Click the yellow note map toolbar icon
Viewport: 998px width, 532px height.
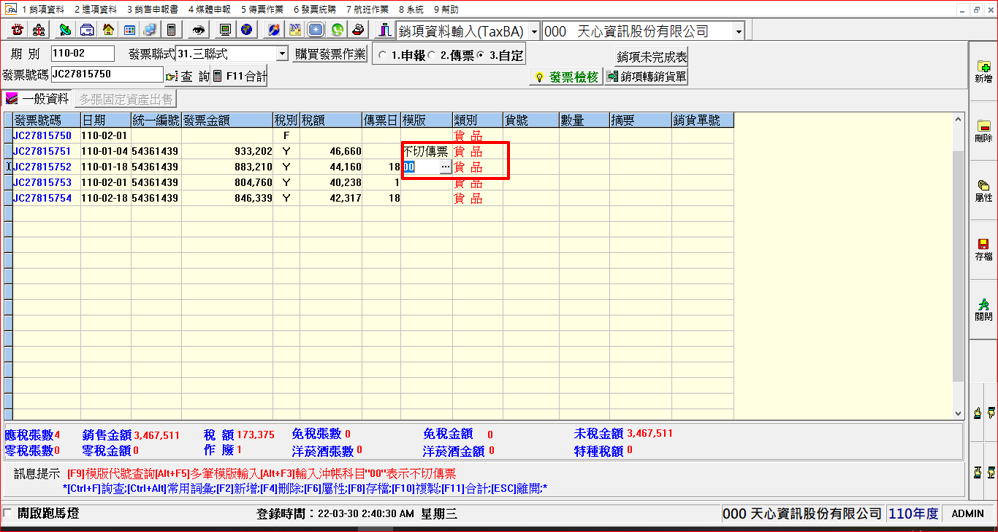[x=295, y=30]
